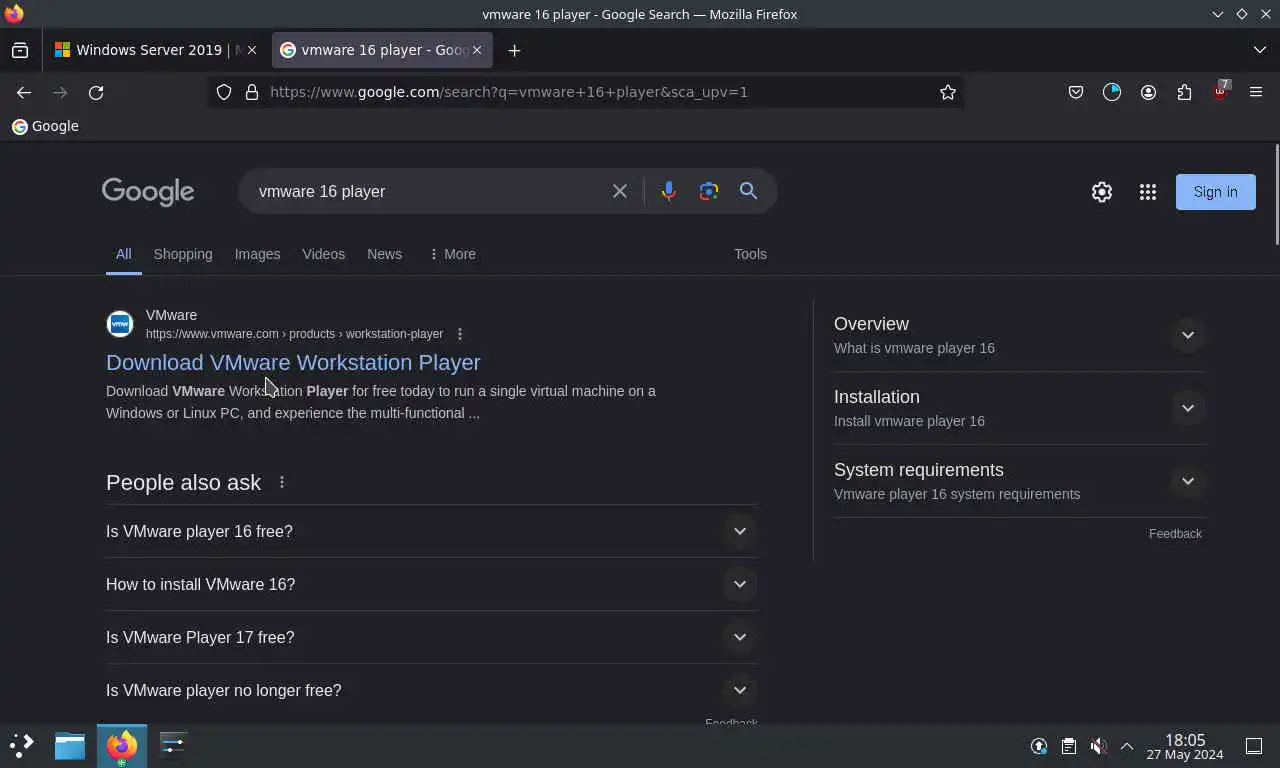Click the Google logo
This screenshot has height=768, width=1280.
148,191
